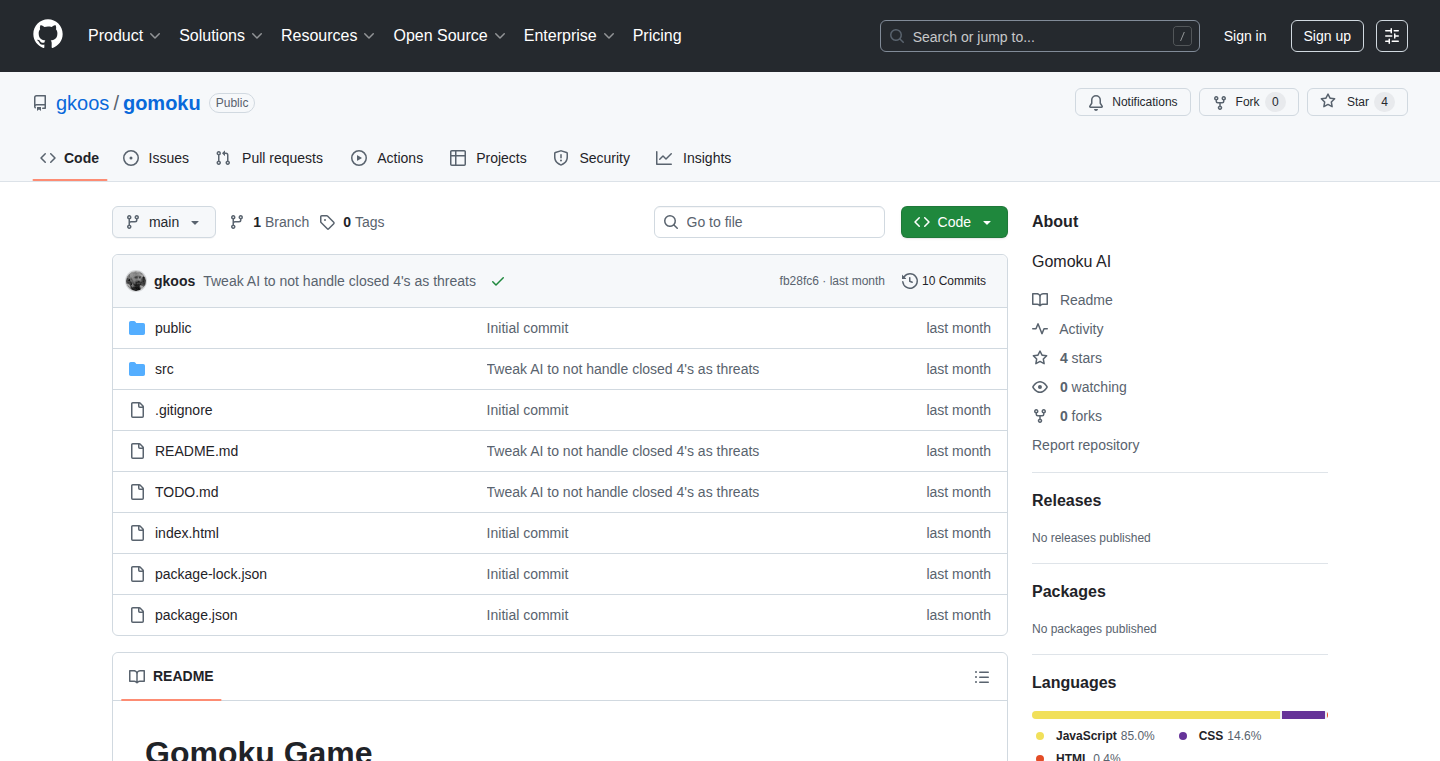Viewport: 1440px width, 761px height.
Task: Fork the repository with Fork button
Action: point(1248,102)
